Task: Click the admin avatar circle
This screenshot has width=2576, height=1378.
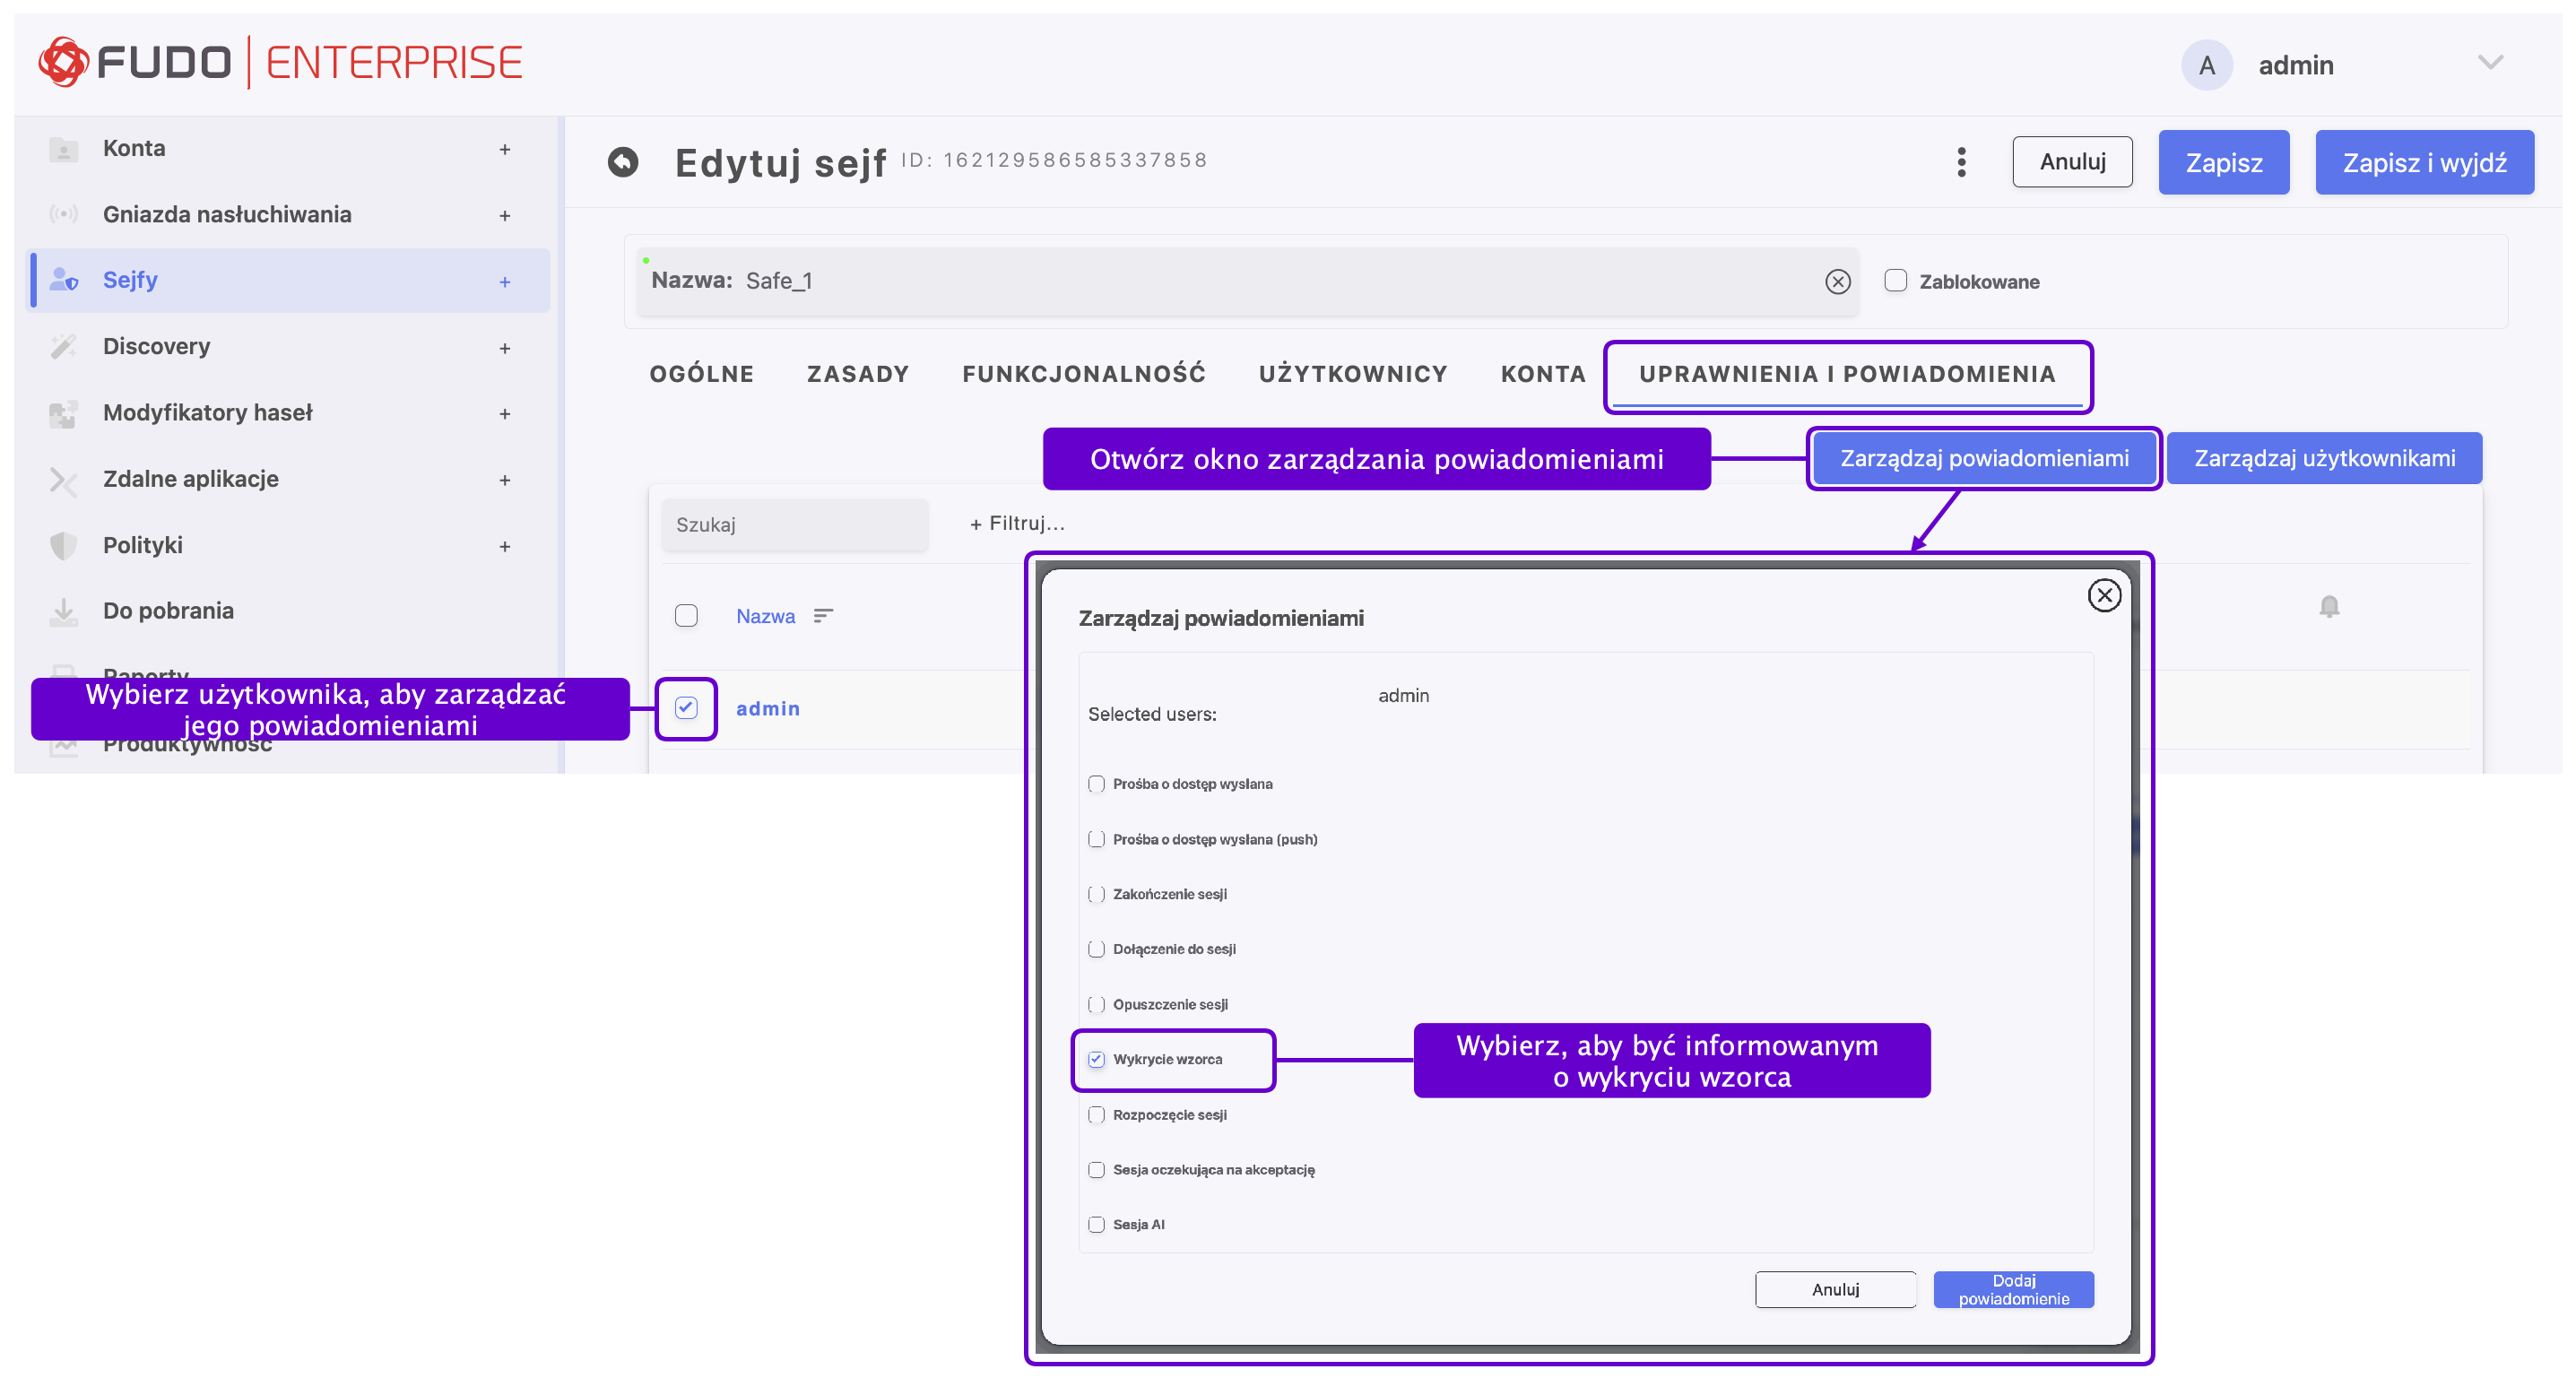Action: click(2206, 65)
